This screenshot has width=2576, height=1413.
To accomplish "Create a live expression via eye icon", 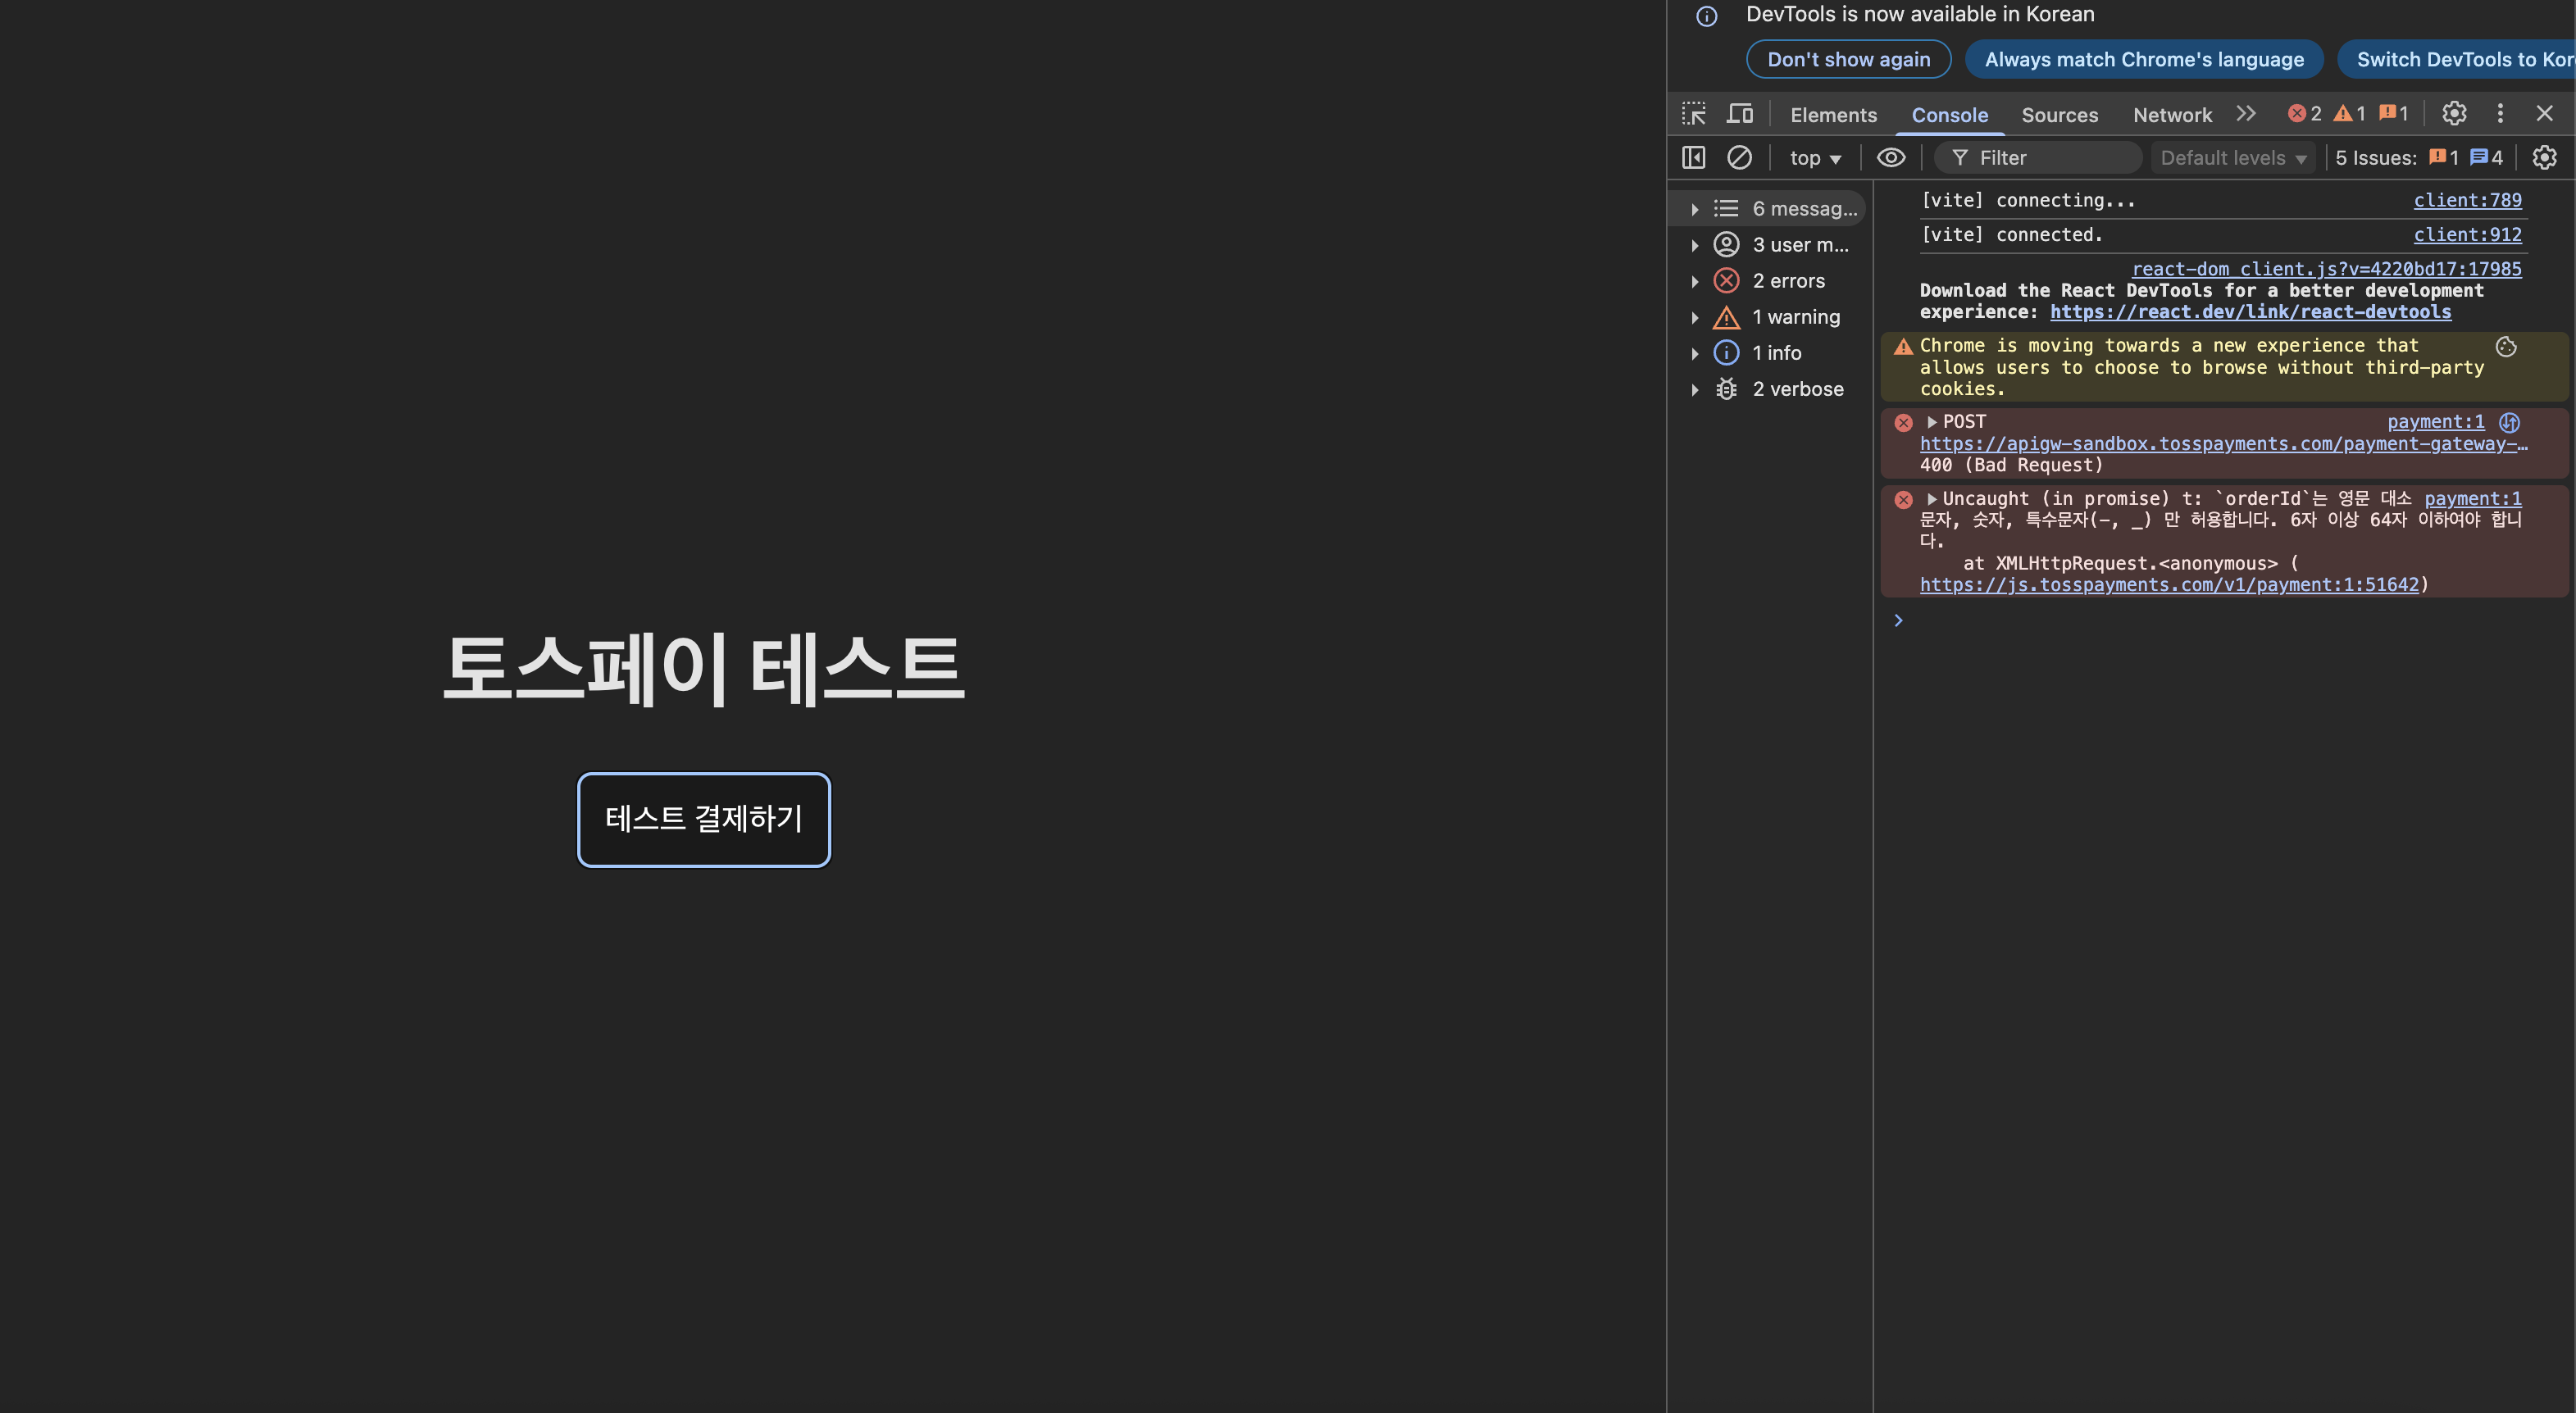I will click(1890, 158).
